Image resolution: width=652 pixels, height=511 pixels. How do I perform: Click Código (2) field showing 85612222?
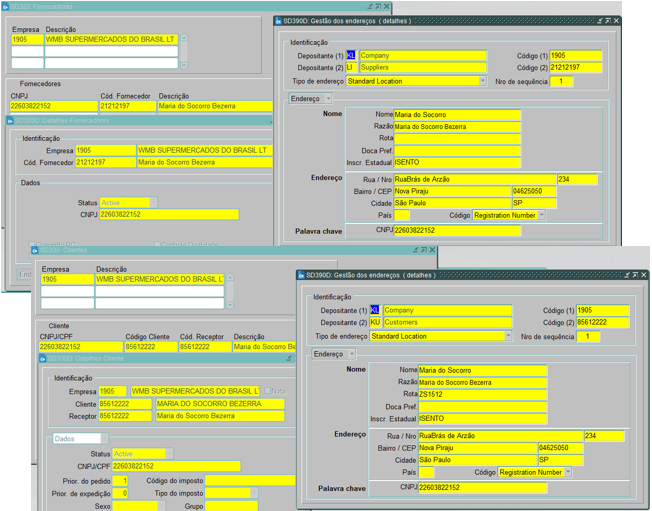(x=603, y=322)
